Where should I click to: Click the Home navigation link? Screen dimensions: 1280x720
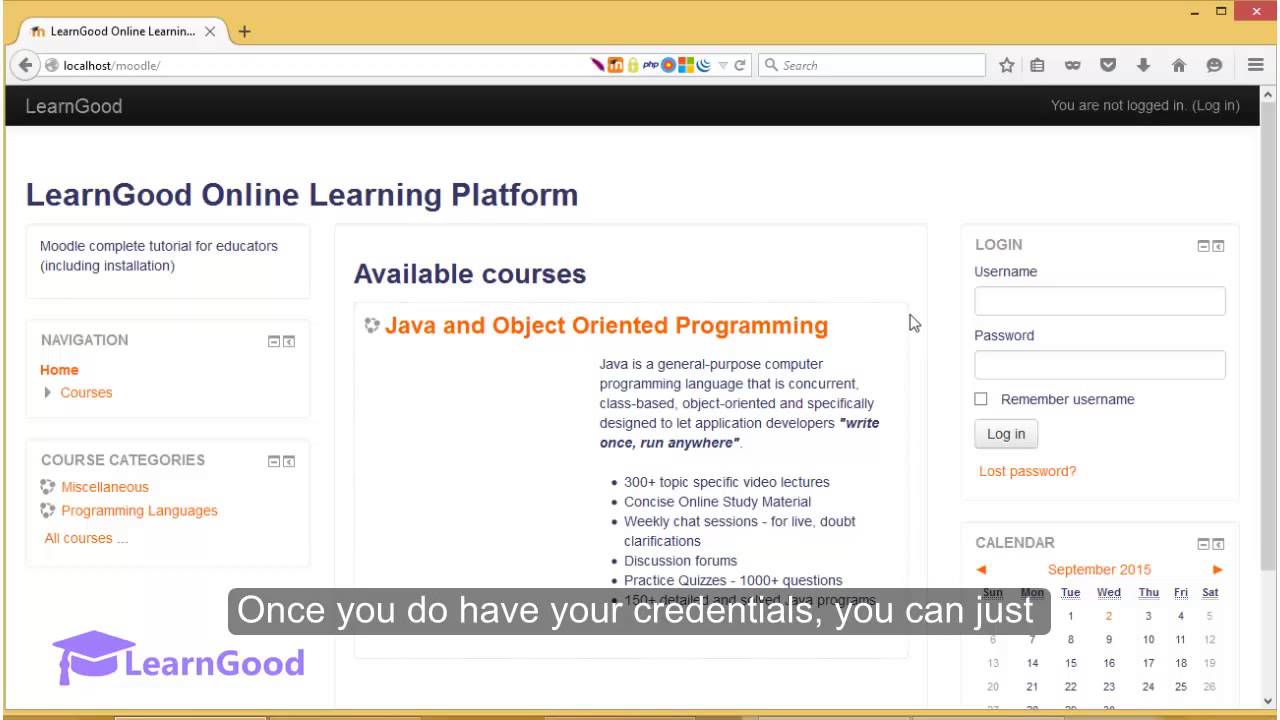tap(59, 370)
